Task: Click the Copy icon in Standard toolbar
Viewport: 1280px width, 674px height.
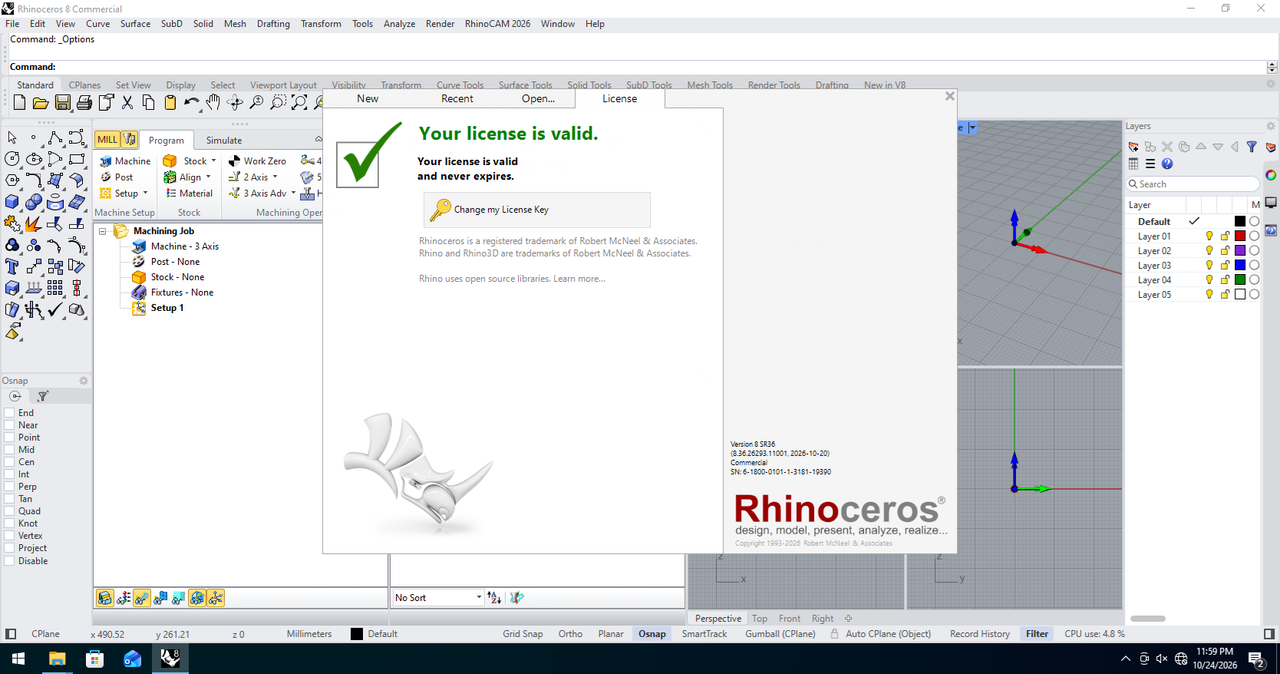Action: (148, 102)
